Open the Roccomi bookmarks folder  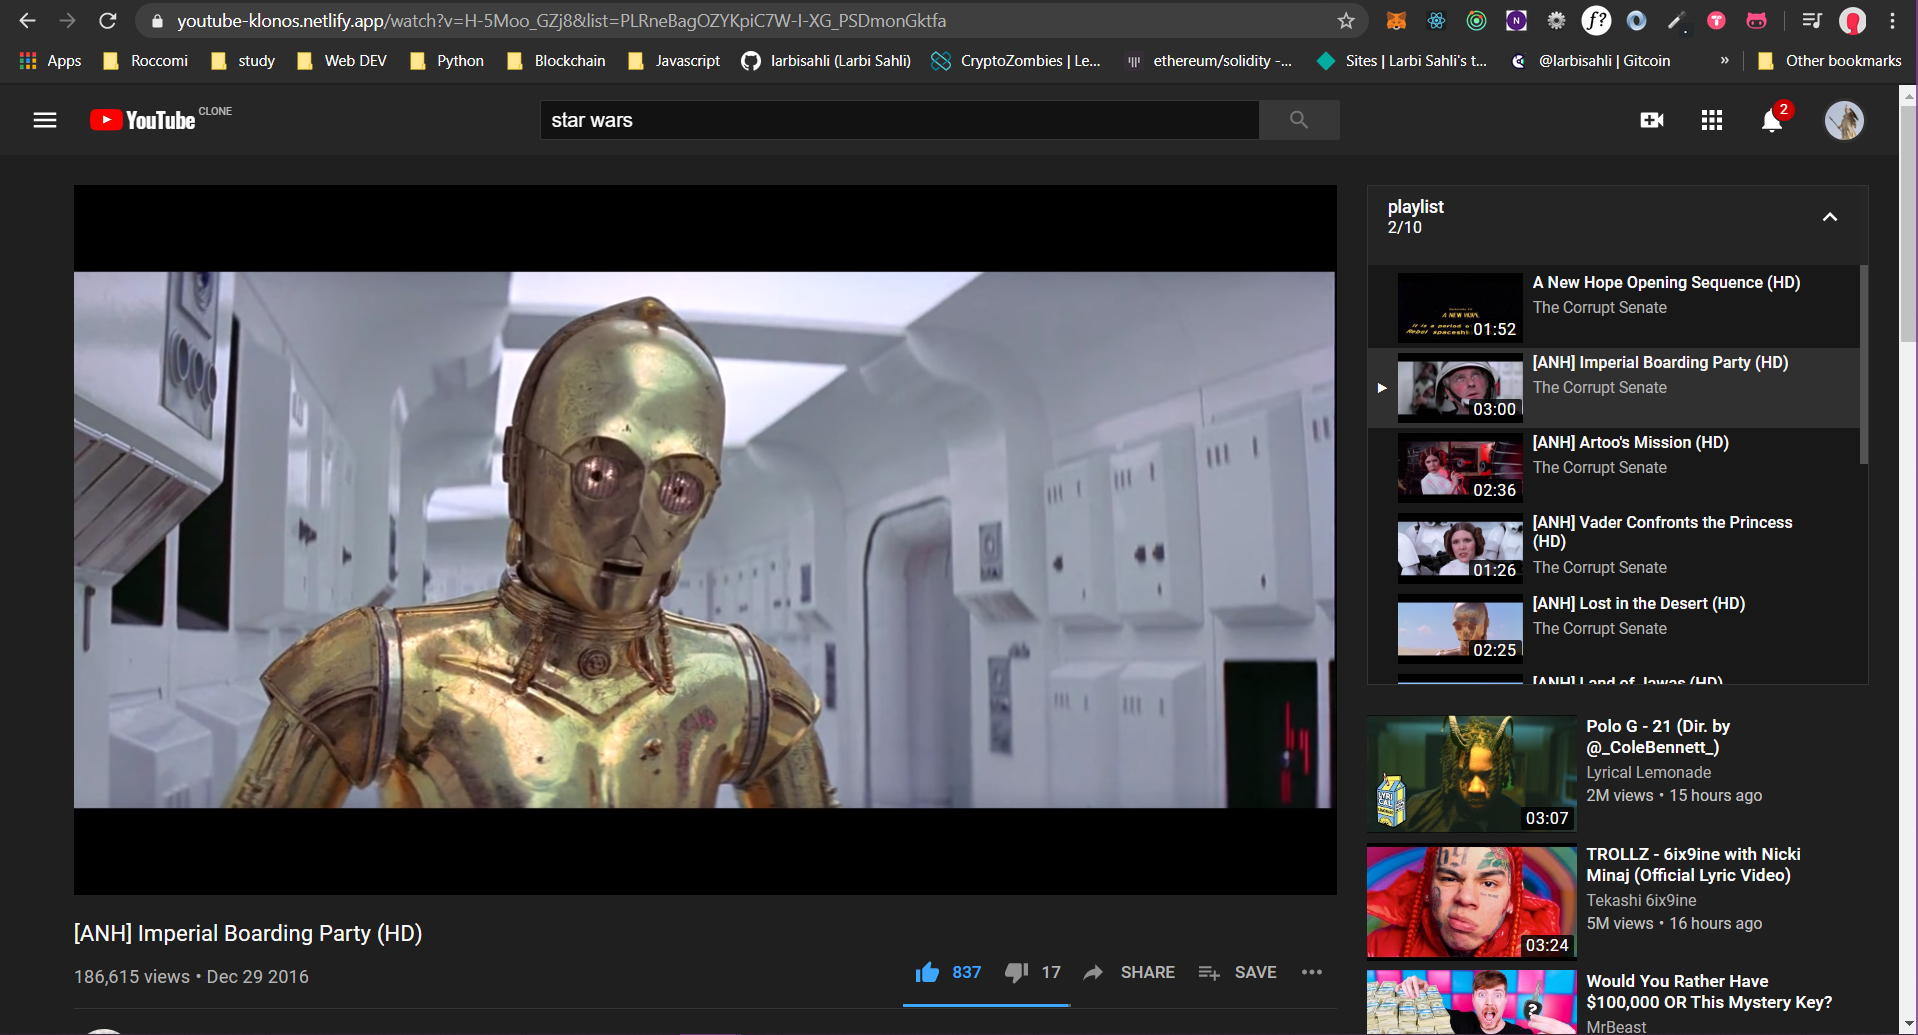[x=146, y=60]
